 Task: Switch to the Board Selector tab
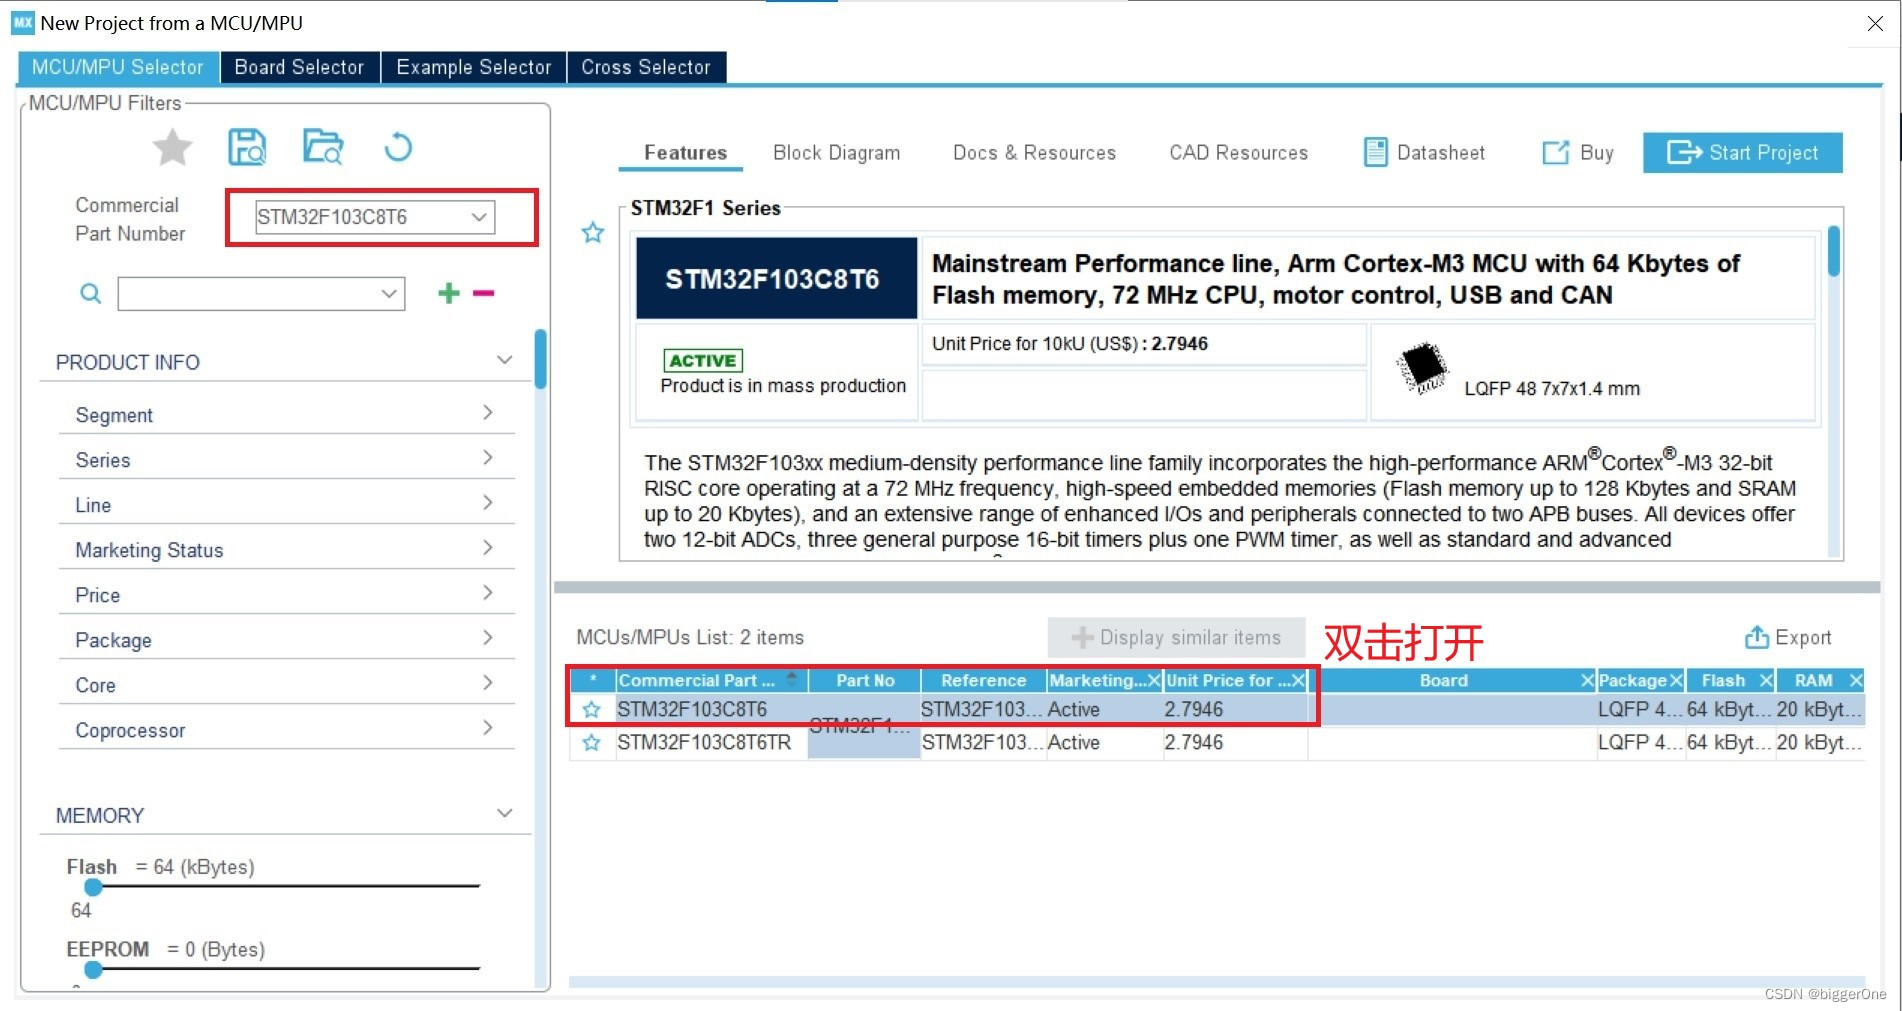point(299,67)
